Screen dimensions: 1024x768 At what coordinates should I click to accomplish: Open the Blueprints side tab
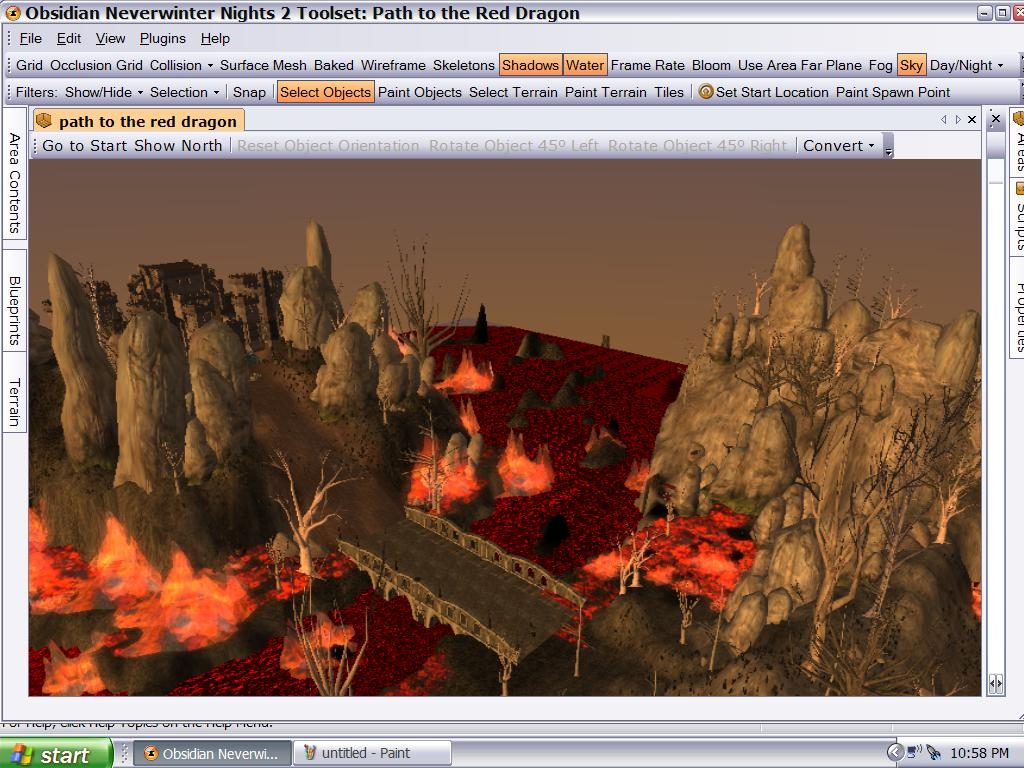coord(15,310)
